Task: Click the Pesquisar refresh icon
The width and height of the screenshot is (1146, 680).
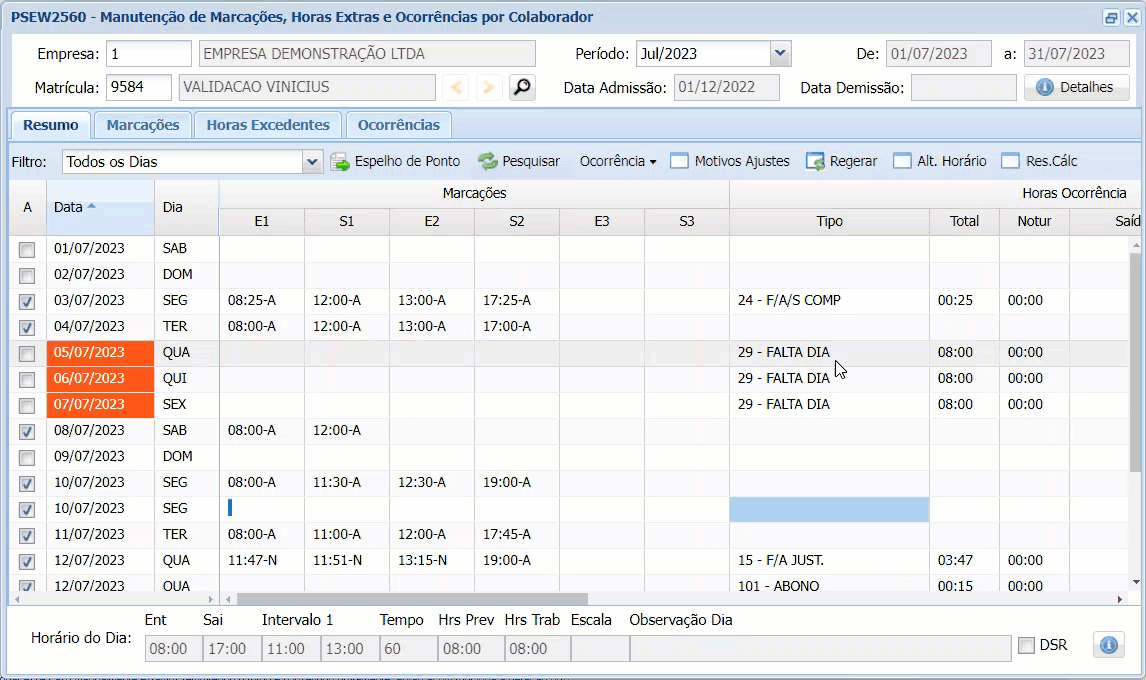Action: [x=488, y=161]
